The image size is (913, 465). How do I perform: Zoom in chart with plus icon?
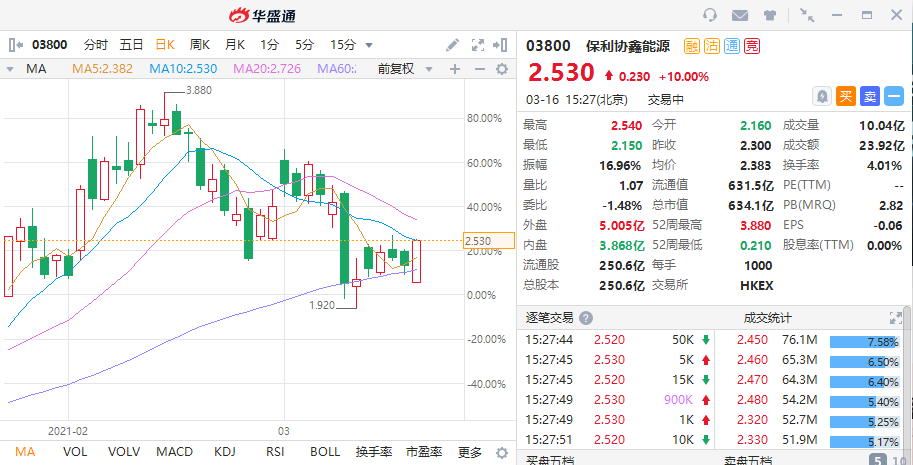(455, 69)
